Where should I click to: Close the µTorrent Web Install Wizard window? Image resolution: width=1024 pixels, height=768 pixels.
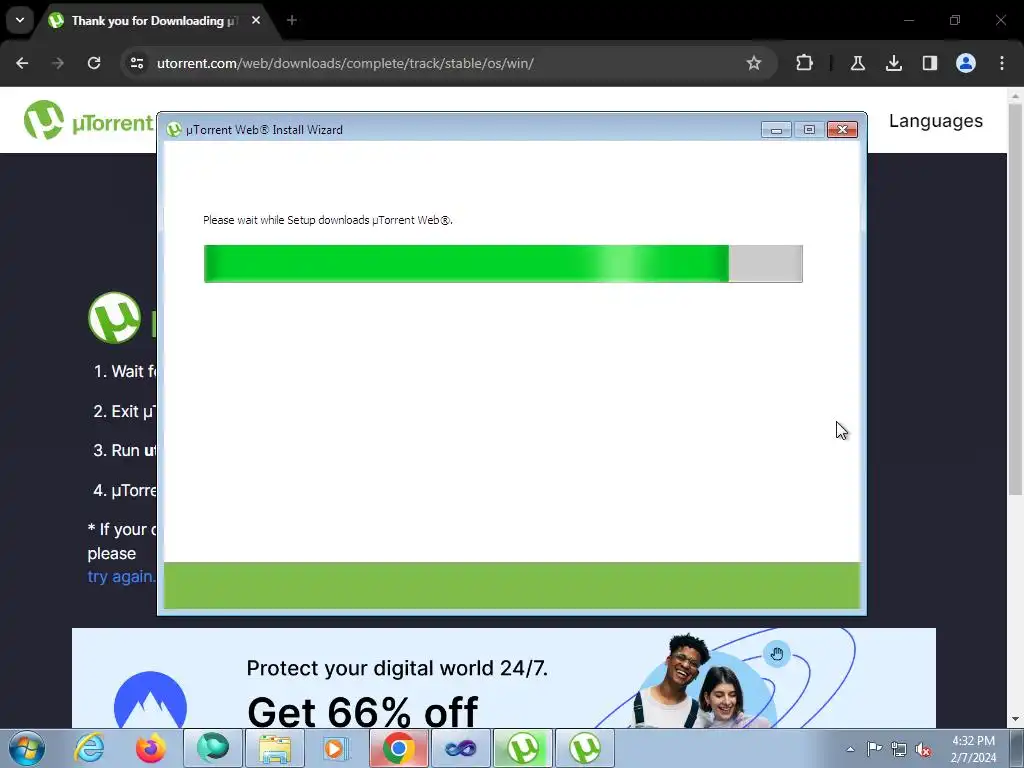coord(842,130)
